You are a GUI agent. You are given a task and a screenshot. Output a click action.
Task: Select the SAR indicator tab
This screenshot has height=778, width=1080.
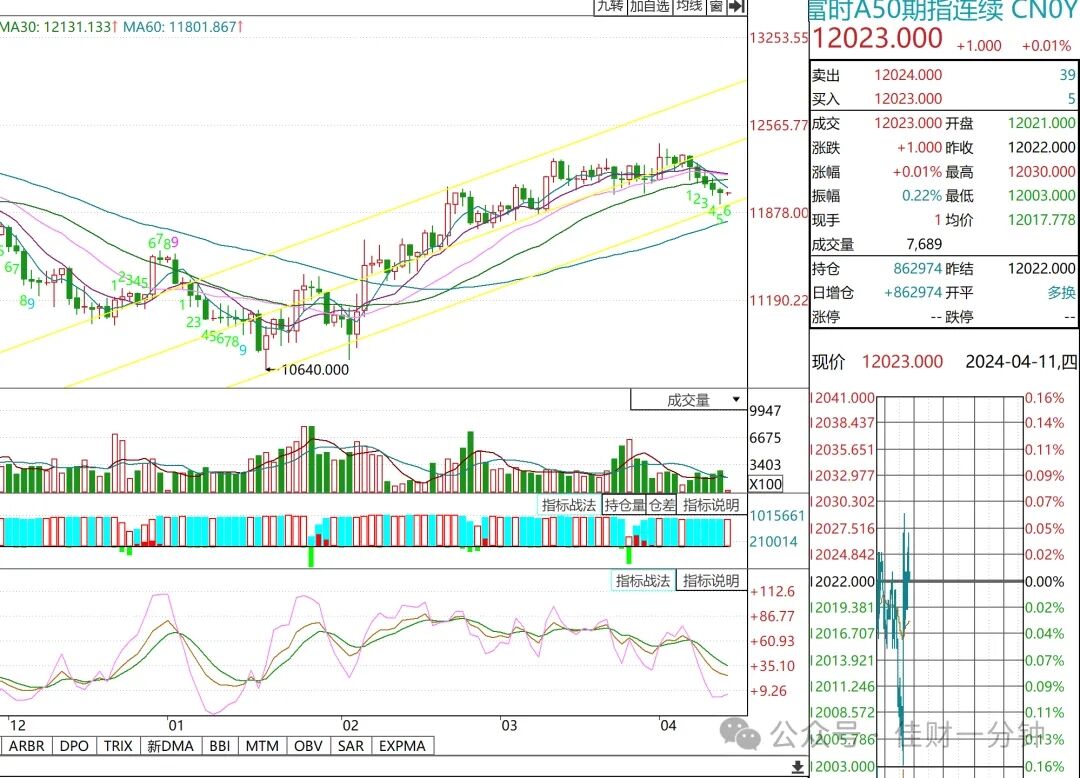click(351, 746)
